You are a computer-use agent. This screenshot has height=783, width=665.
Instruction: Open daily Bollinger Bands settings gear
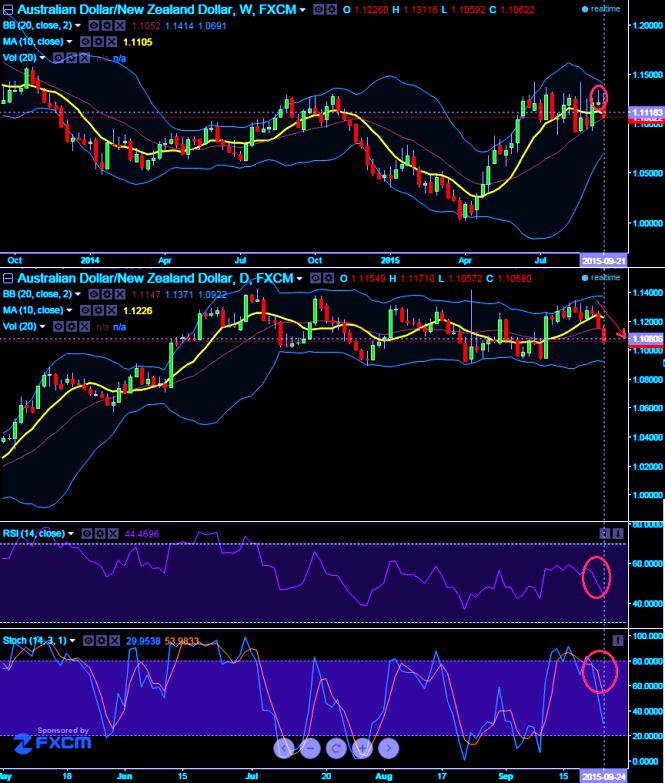(107, 294)
